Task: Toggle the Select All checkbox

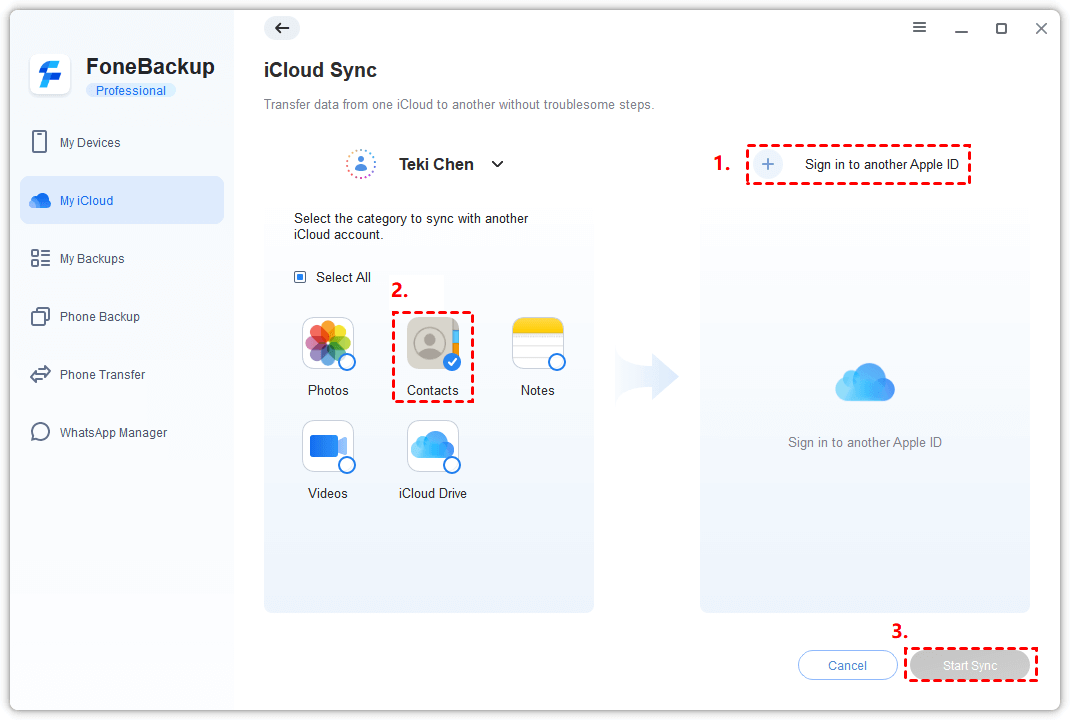Action: tap(300, 277)
